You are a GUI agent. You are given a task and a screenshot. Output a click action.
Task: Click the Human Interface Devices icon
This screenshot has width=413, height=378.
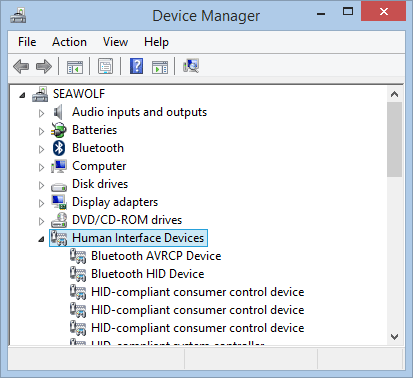(x=59, y=238)
